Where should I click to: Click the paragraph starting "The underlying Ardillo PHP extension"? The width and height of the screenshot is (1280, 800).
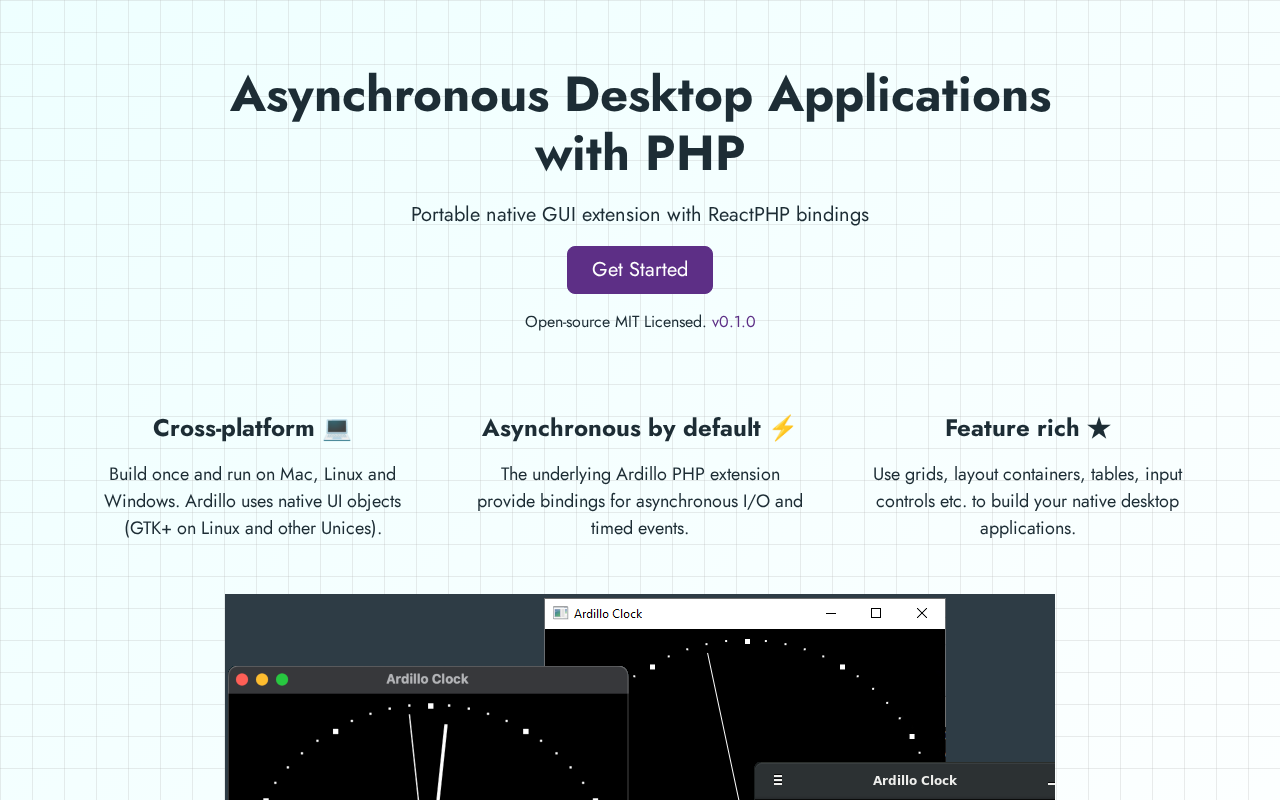pyautogui.click(x=640, y=501)
